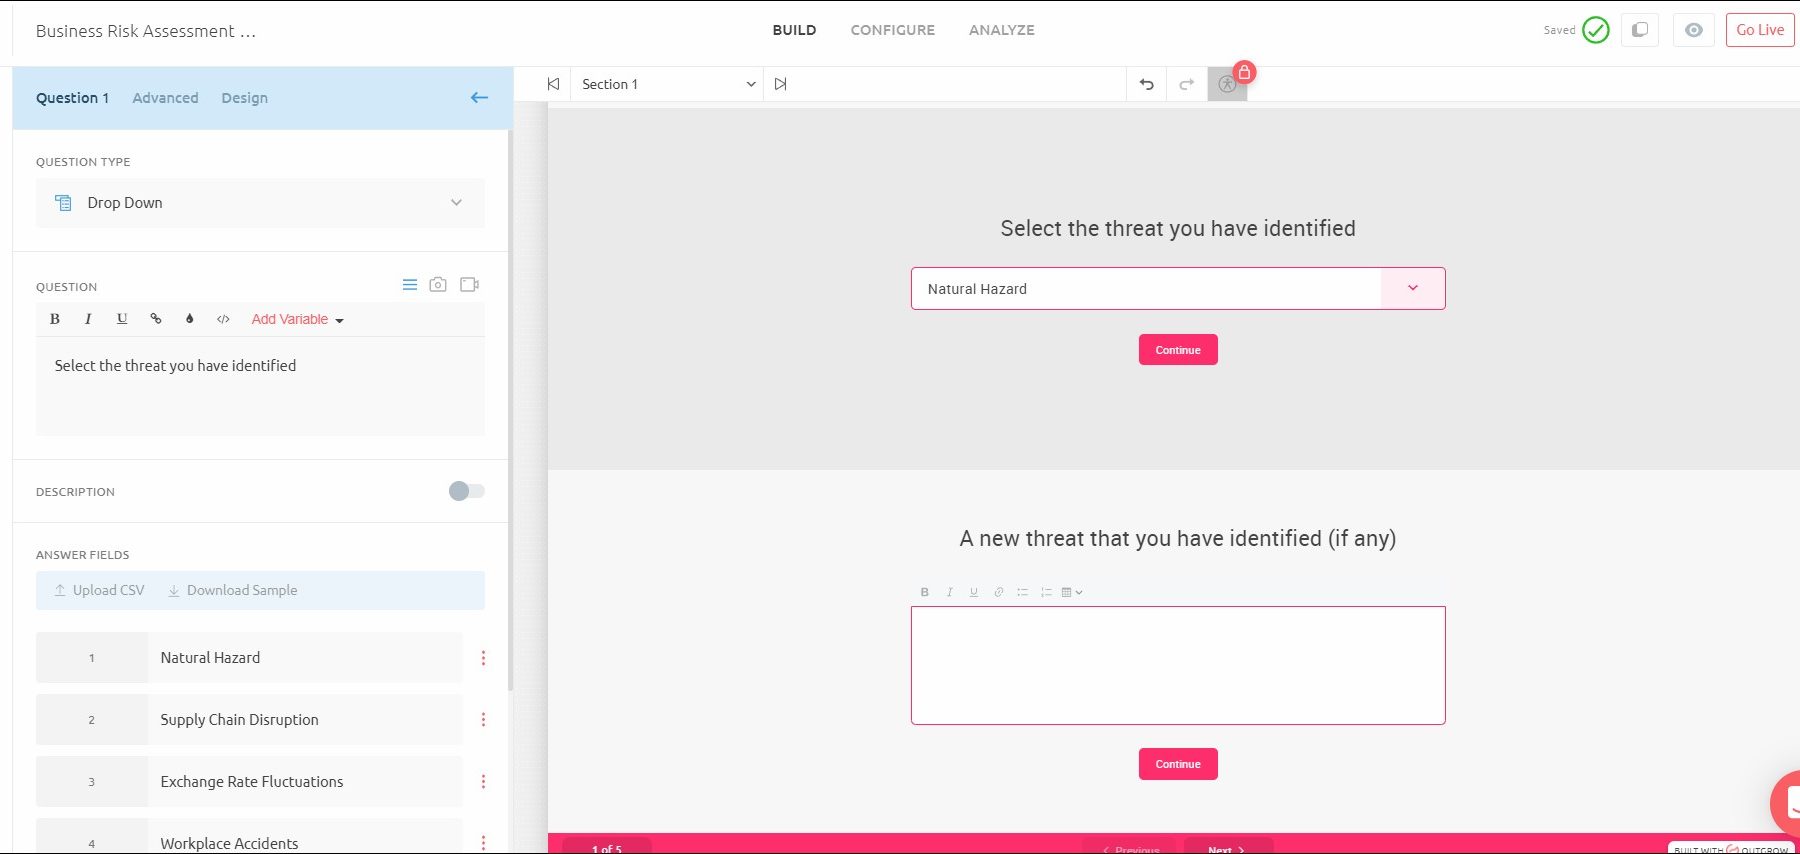Open the Add Variable dropdown

point(297,320)
